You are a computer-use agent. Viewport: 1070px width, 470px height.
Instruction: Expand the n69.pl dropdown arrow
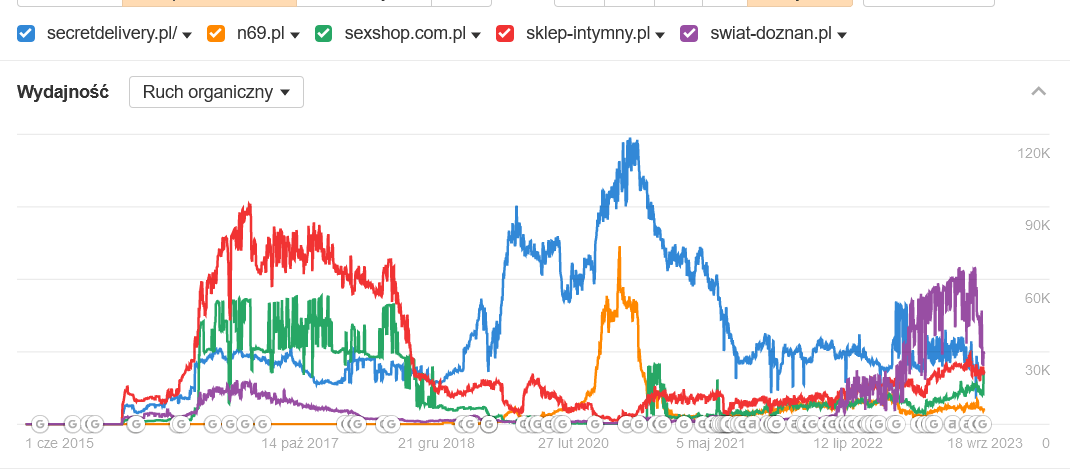pyautogui.click(x=296, y=35)
